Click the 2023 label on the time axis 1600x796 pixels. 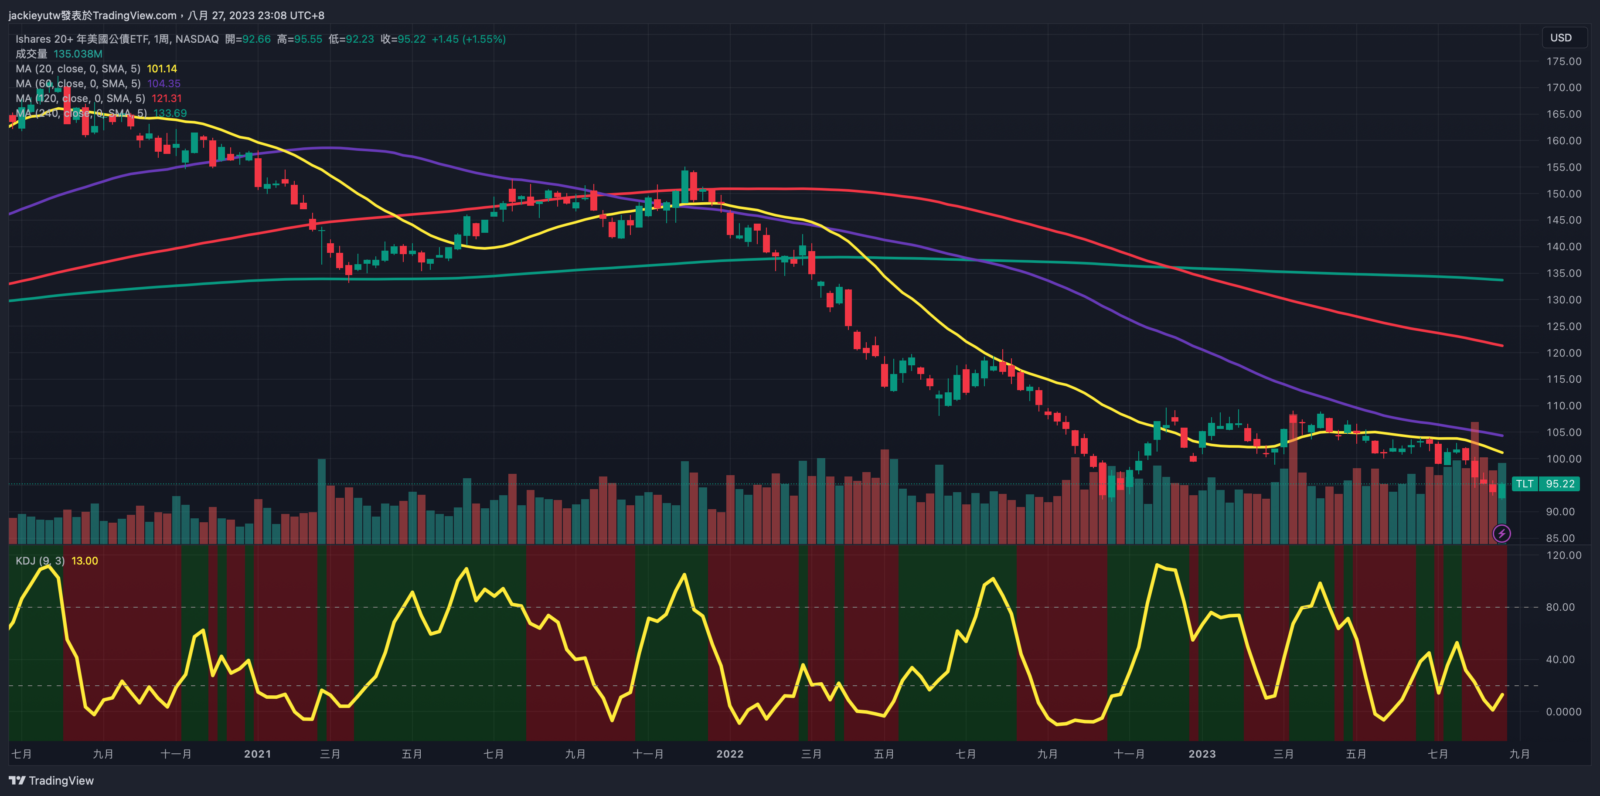1202,754
